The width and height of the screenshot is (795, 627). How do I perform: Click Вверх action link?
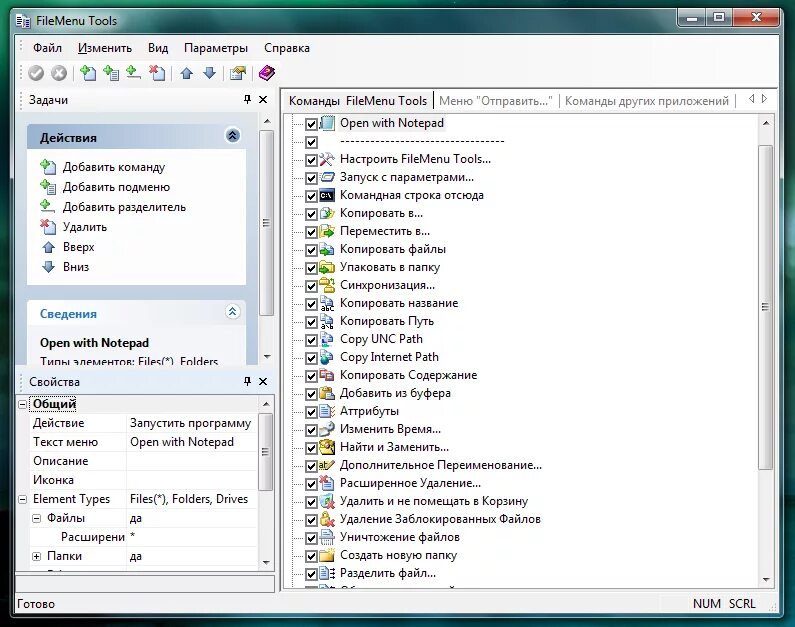pyautogui.click(x=79, y=247)
